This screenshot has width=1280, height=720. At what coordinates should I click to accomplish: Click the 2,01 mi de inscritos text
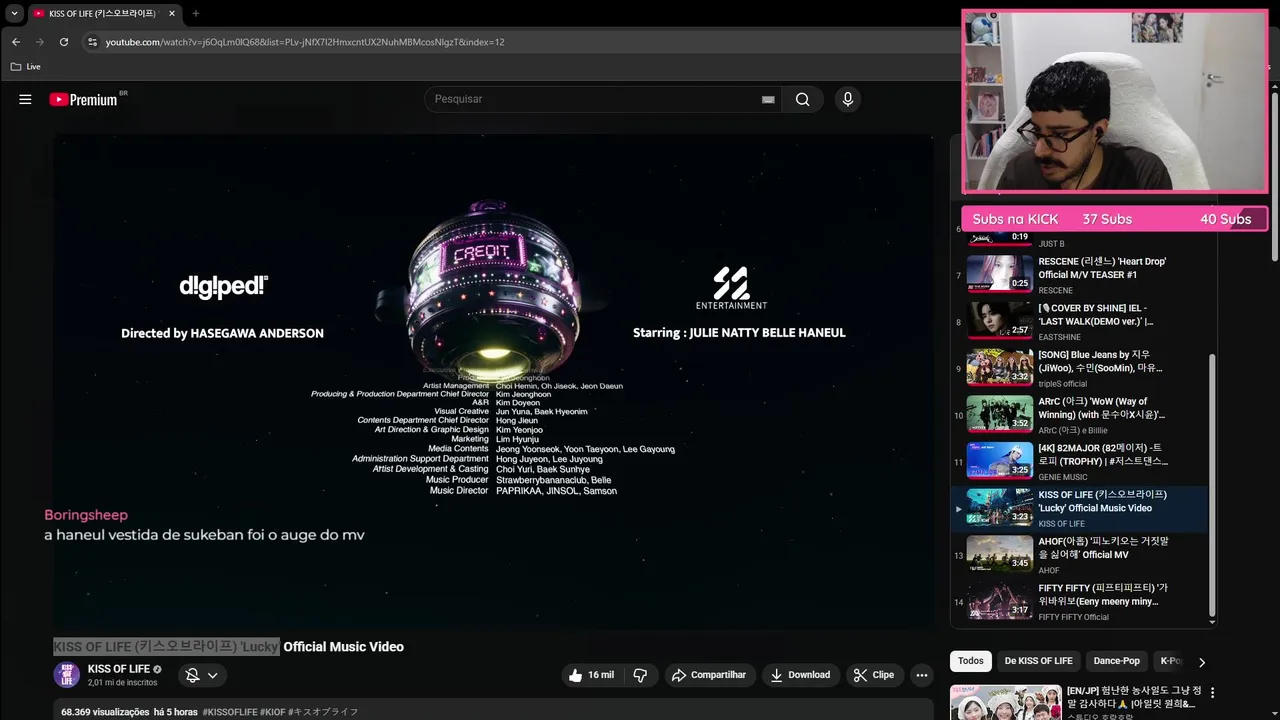pos(122,683)
